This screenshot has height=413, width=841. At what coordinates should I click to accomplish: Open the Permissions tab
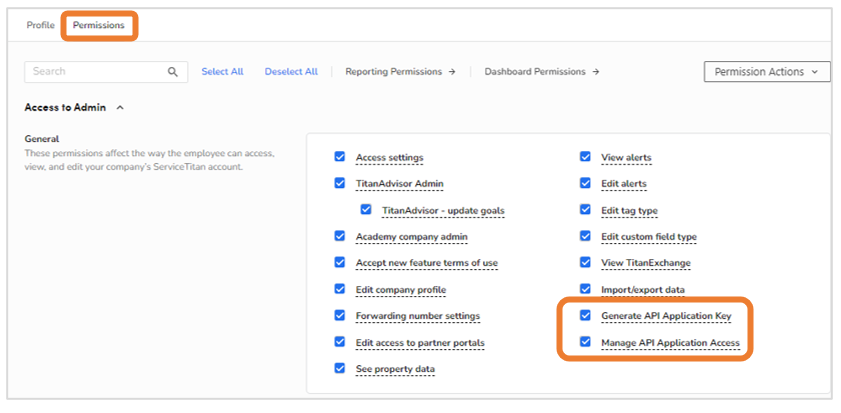tap(99, 25)
